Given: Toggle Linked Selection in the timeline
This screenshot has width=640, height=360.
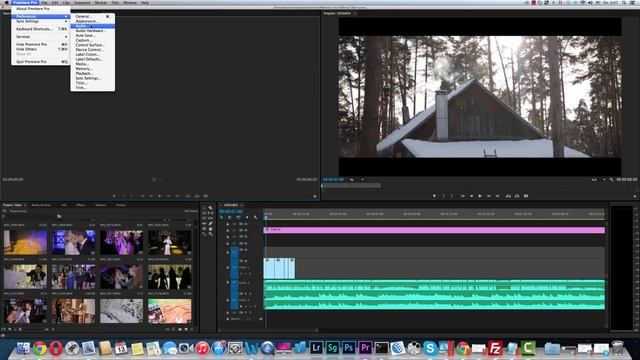Looking at the screenshot, I should click(238, 218).
